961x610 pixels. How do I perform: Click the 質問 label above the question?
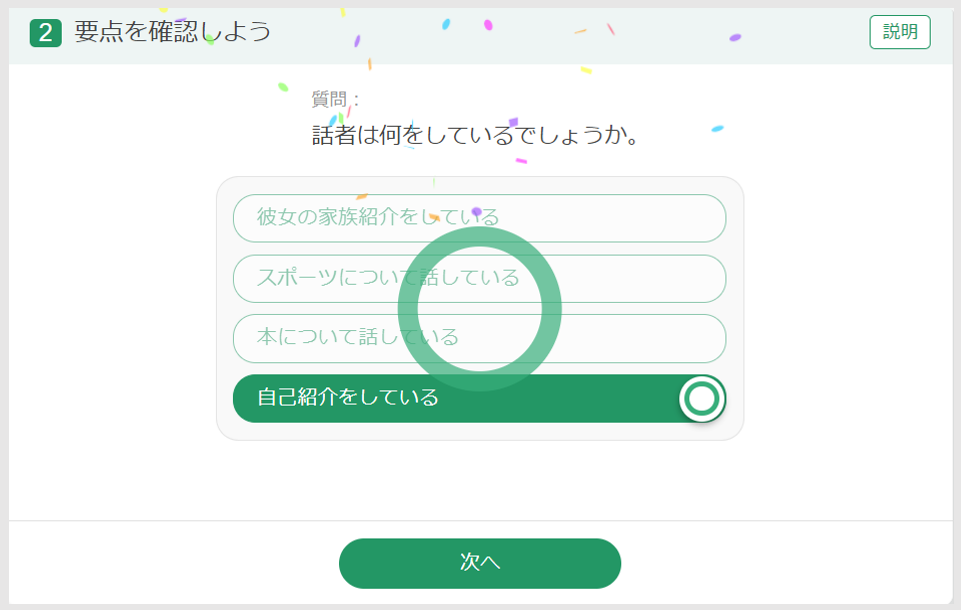coord(329,99)
